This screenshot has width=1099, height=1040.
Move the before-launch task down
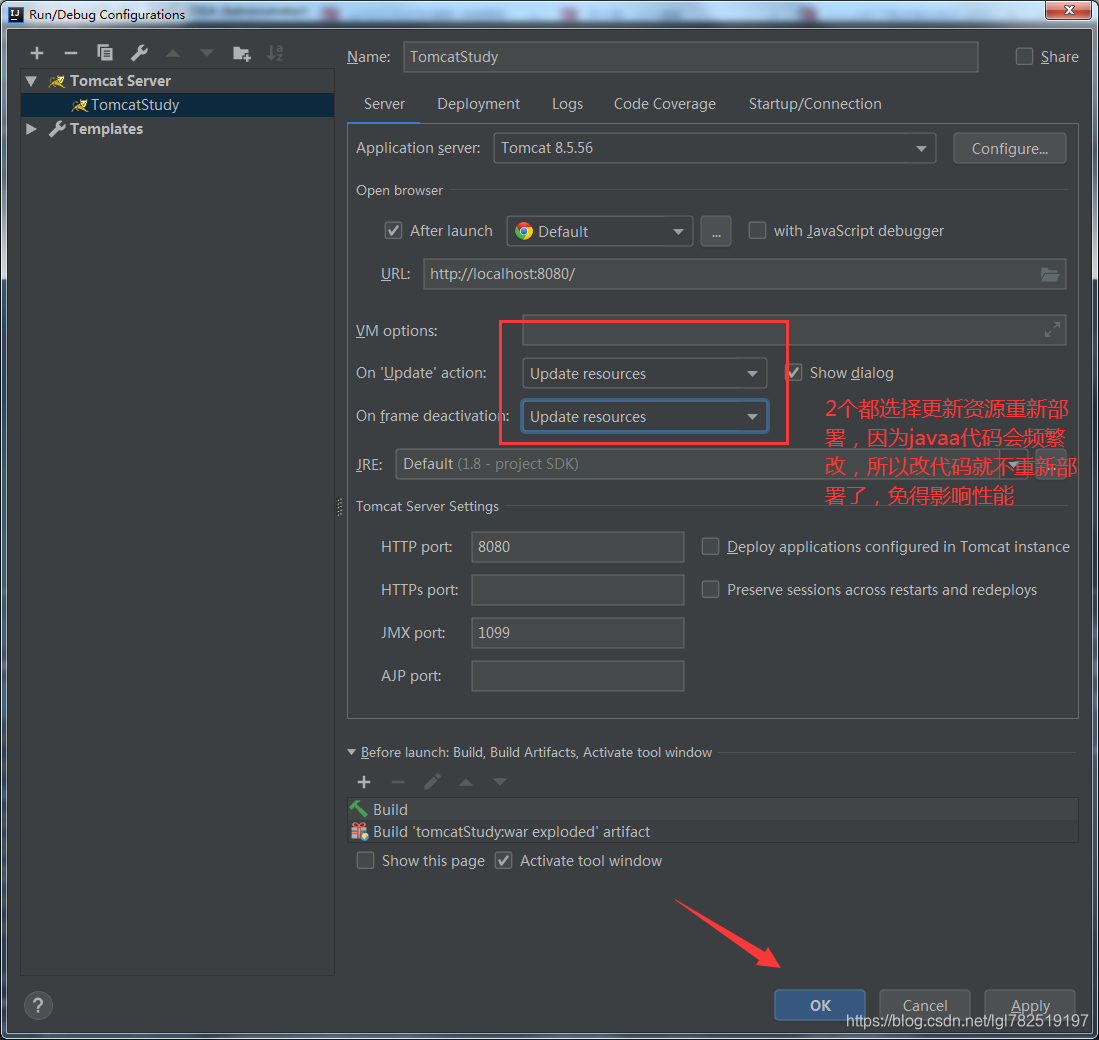pos(499,782)
